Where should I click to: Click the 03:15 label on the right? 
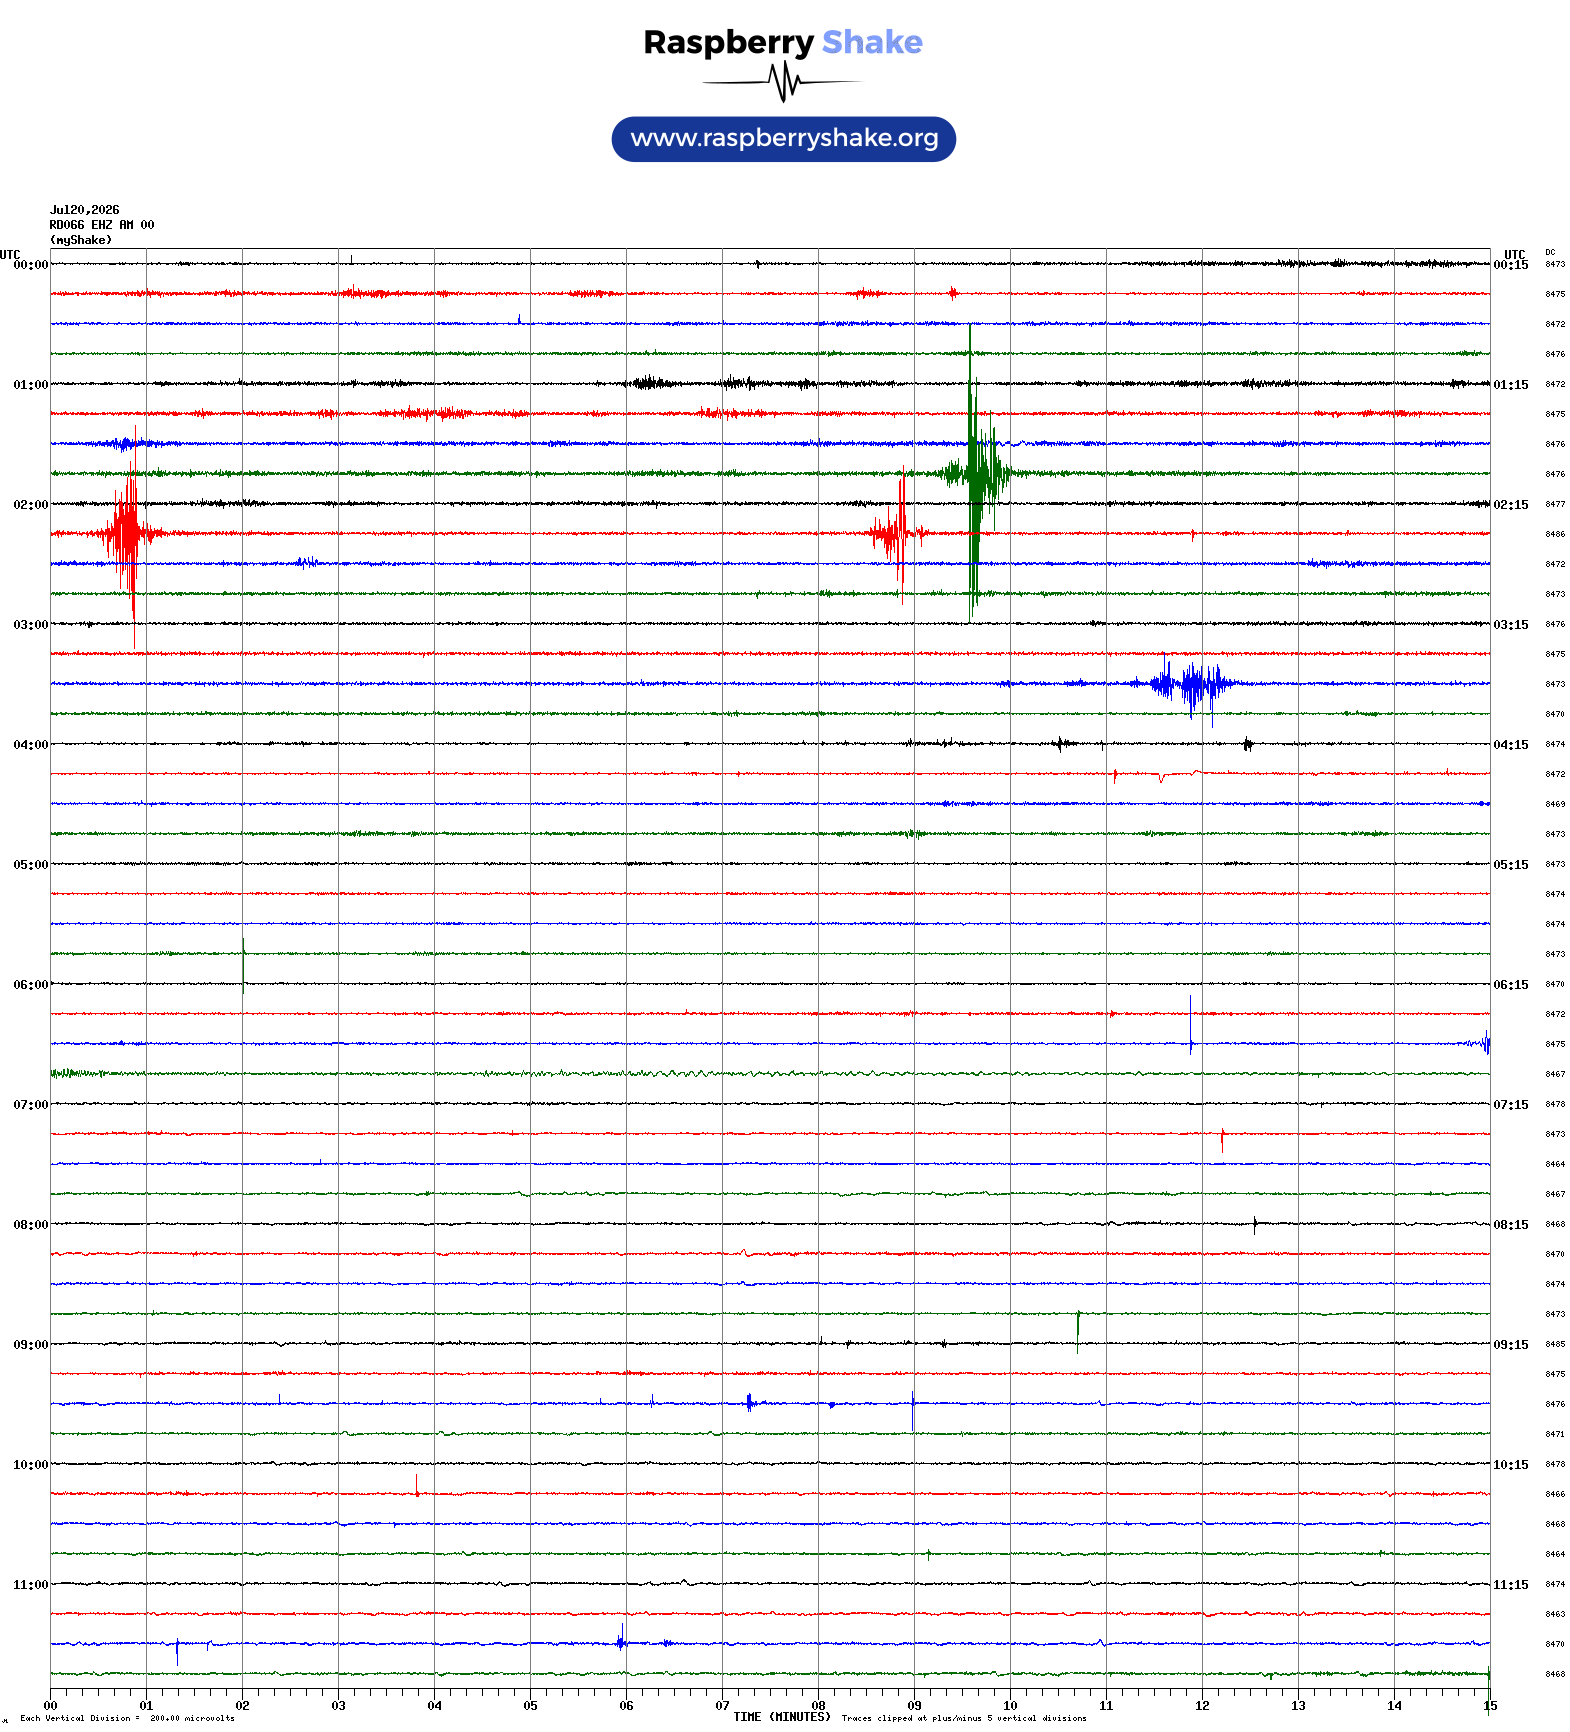click(1511, 625)
